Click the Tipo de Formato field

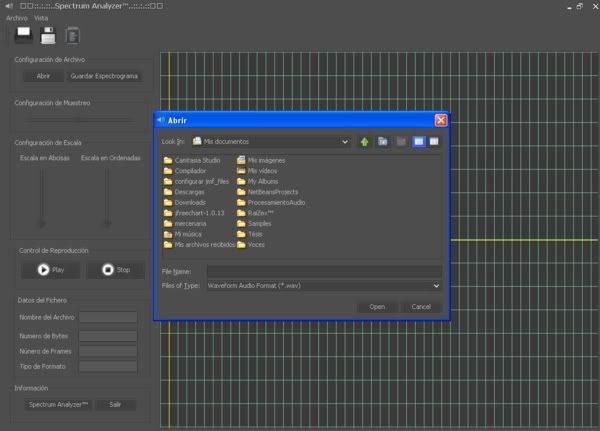point(108,366)
